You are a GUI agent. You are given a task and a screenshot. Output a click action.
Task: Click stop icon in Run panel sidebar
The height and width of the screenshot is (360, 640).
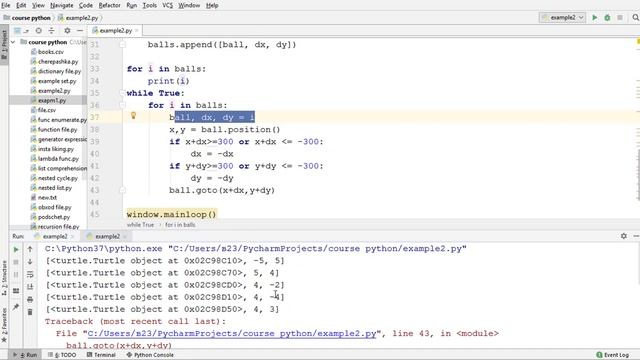tap(16, 262)
